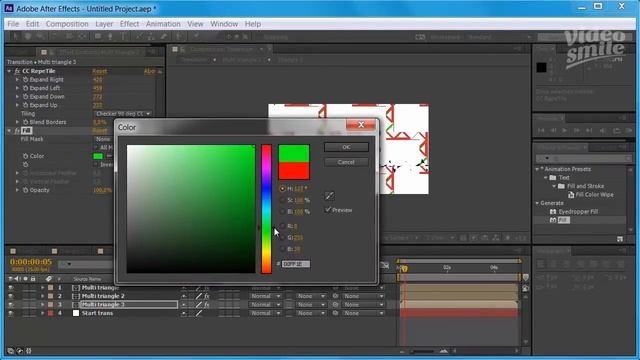
Task: Click Play in the Preview panel
Action: (x=564, y=131)
